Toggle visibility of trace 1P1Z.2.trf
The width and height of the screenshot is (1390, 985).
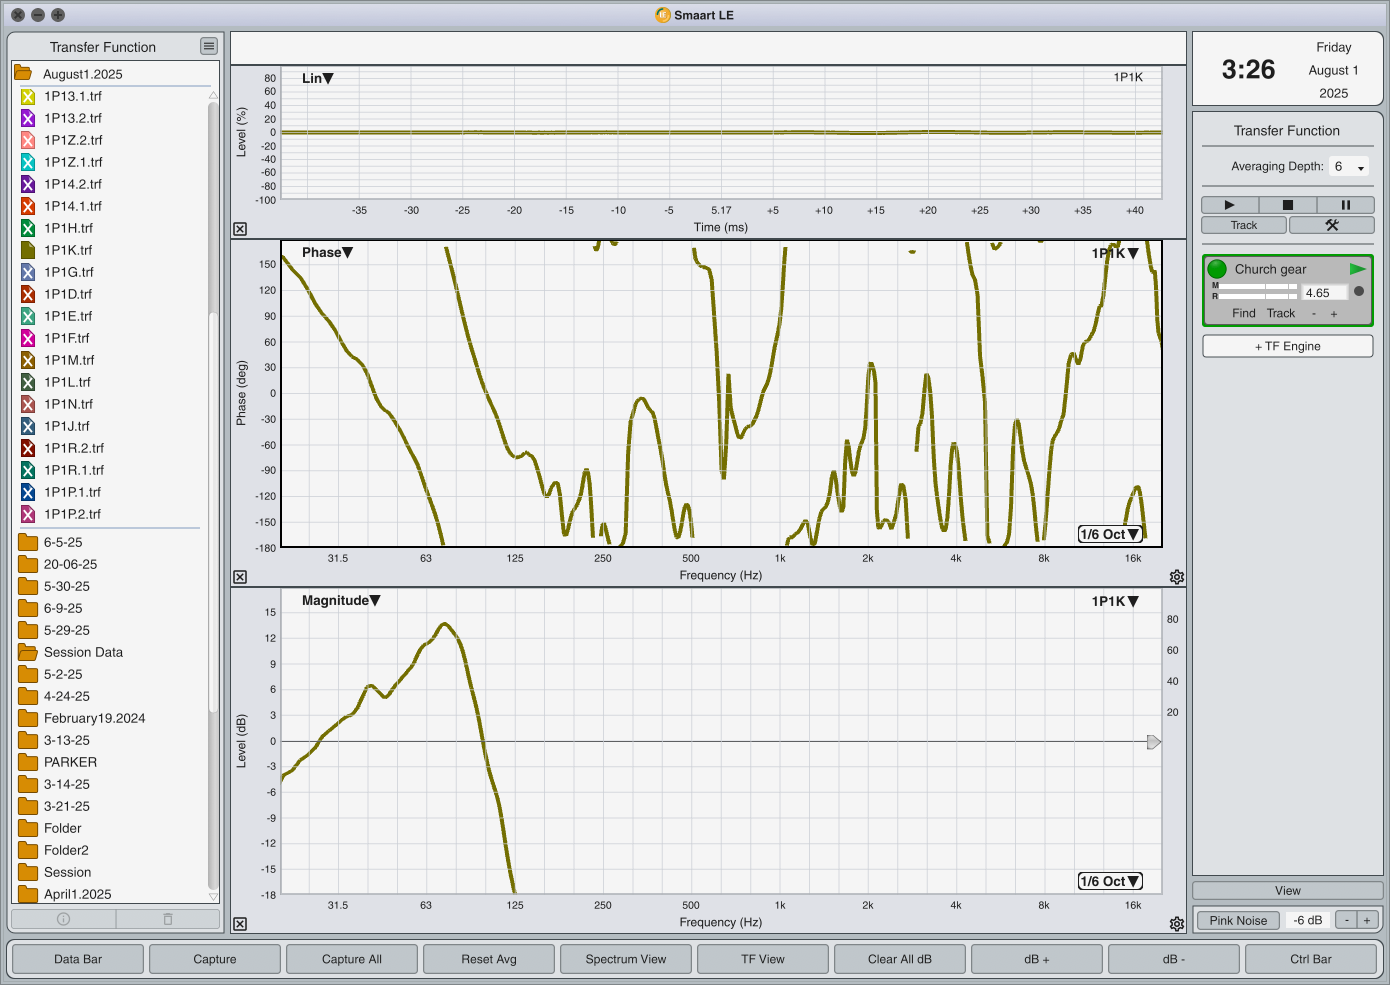[28, 141]
